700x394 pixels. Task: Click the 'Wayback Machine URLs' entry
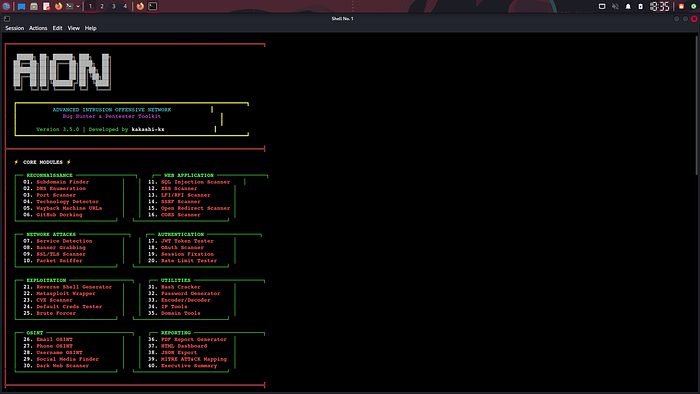pyautogui.click(x=69, y=208)
